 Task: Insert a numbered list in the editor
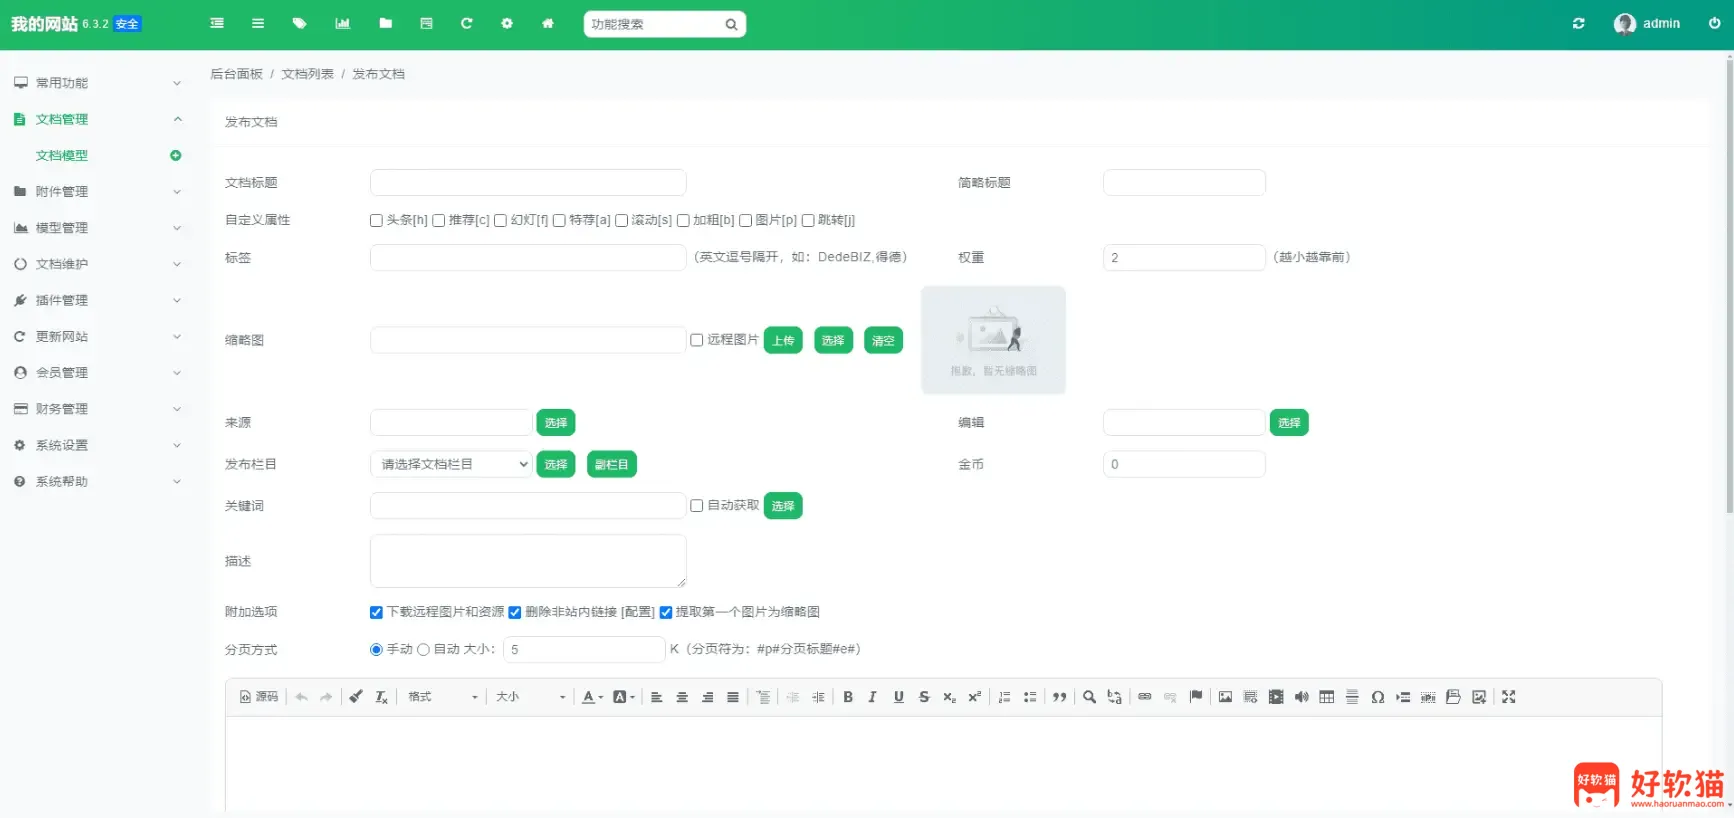[x=1004, y=697]
